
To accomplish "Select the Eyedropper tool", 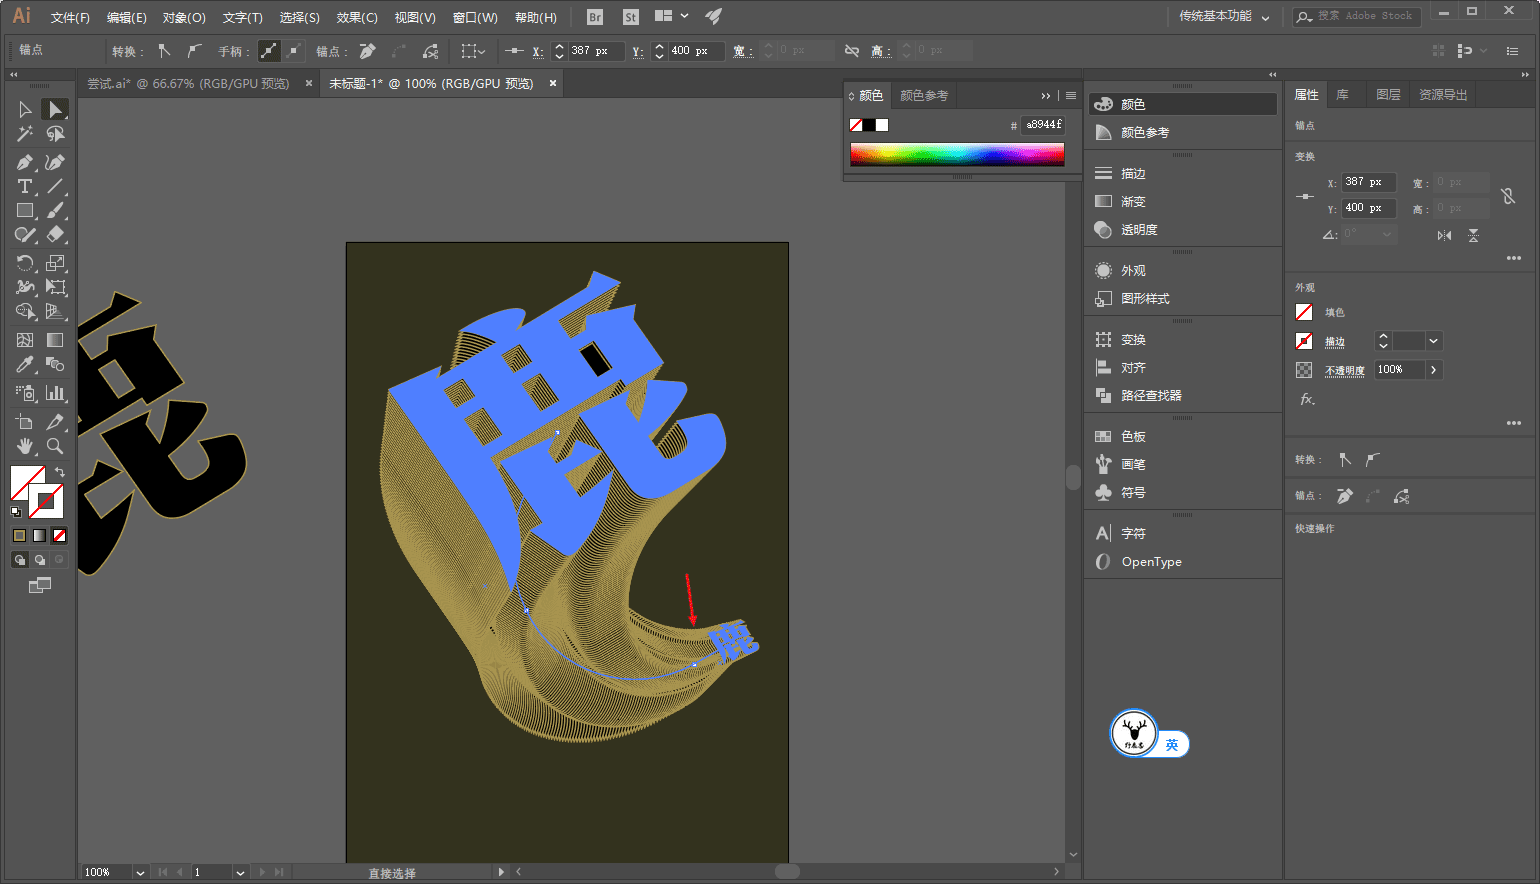I will pos(25,364).
